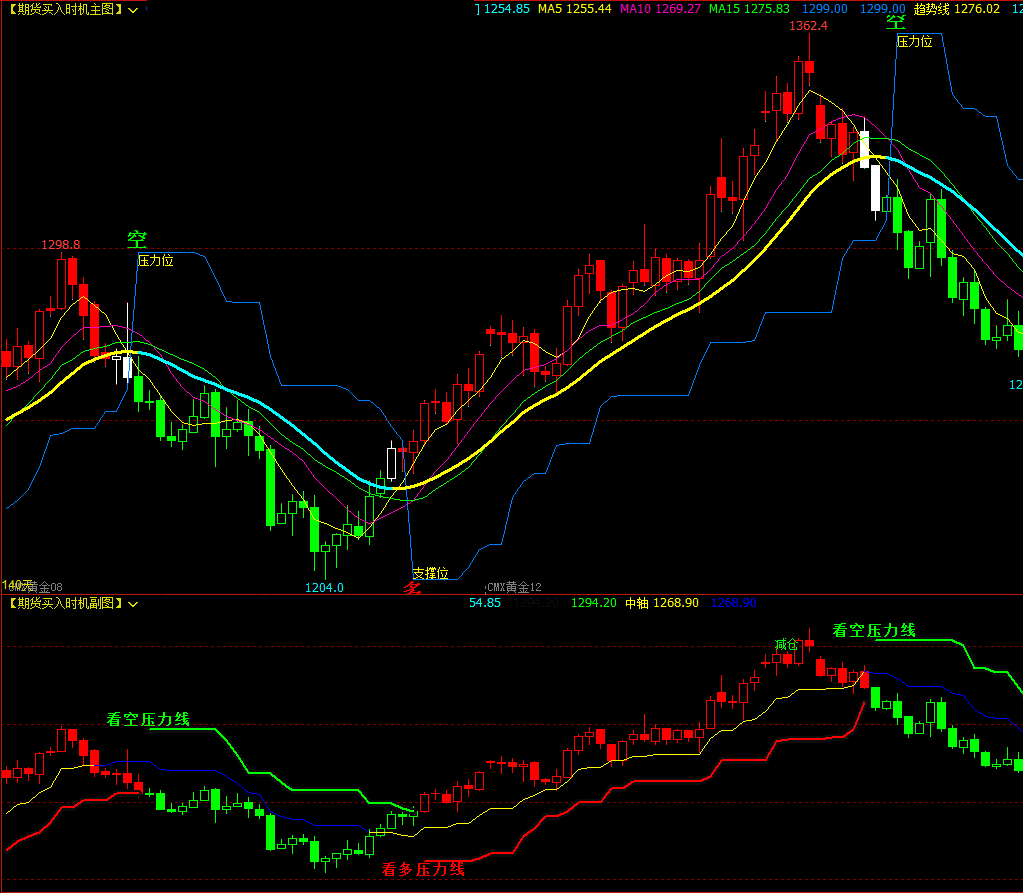
Task: Click the 支撑位 support label
Action: [431, 573]
